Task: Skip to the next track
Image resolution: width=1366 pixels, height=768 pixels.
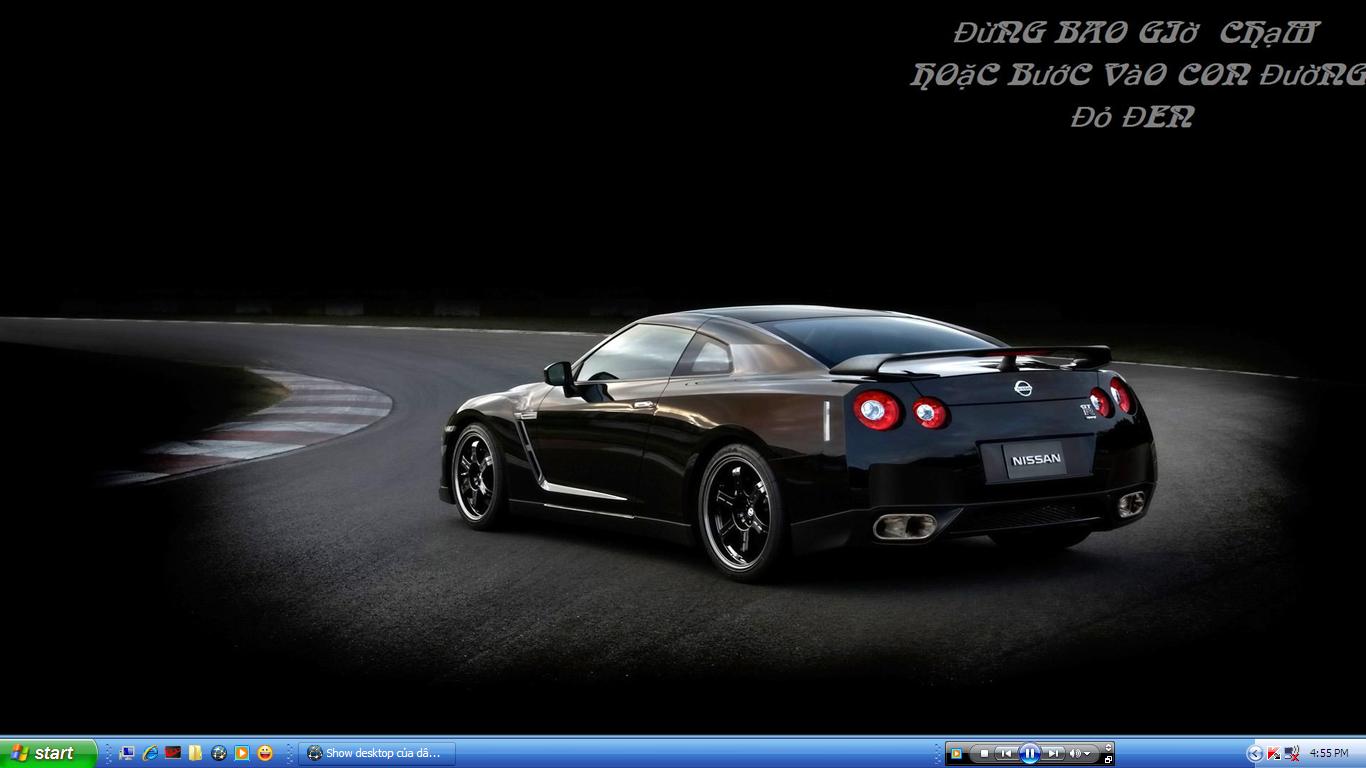Action: click(x=1052, y=753)
